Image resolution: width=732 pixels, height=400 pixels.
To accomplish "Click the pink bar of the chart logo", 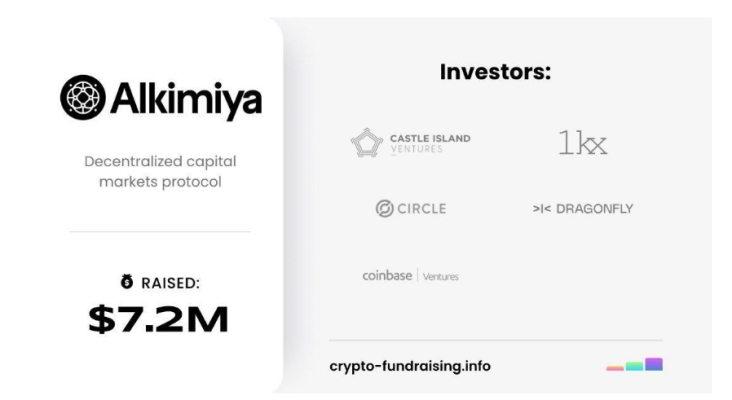I will pyautogui.click(x=615, y=368).
